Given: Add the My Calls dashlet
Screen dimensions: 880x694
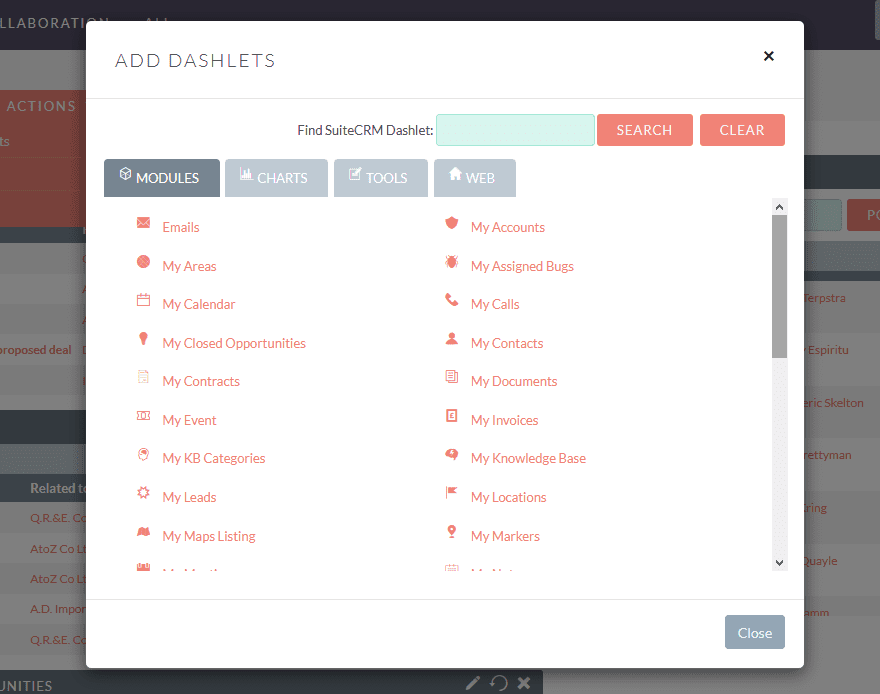Looking at the screenshot, I should [495, 304].
